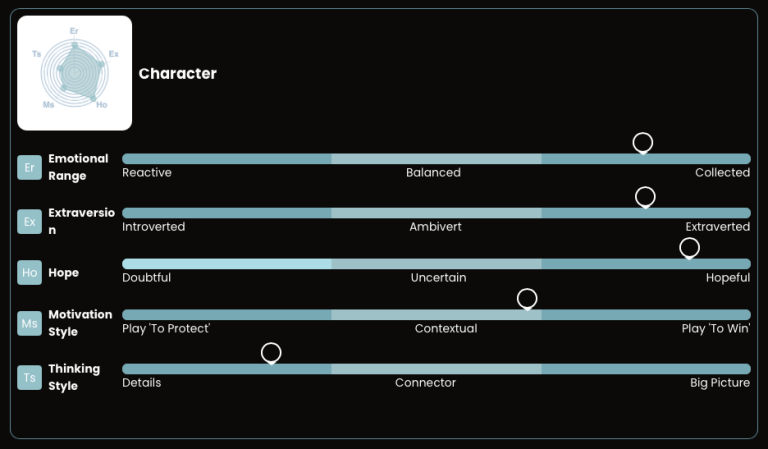Click the Hope slider handle
Screen dimensions: 768x449
coord(689,247)
